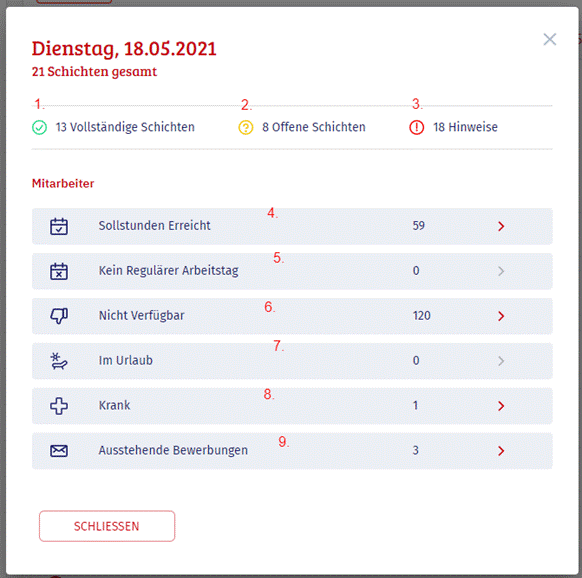582x578 pixels.
Task: Expand Sollstunden Erreicht via its red chevron
Action: click(x=501, y=226)
